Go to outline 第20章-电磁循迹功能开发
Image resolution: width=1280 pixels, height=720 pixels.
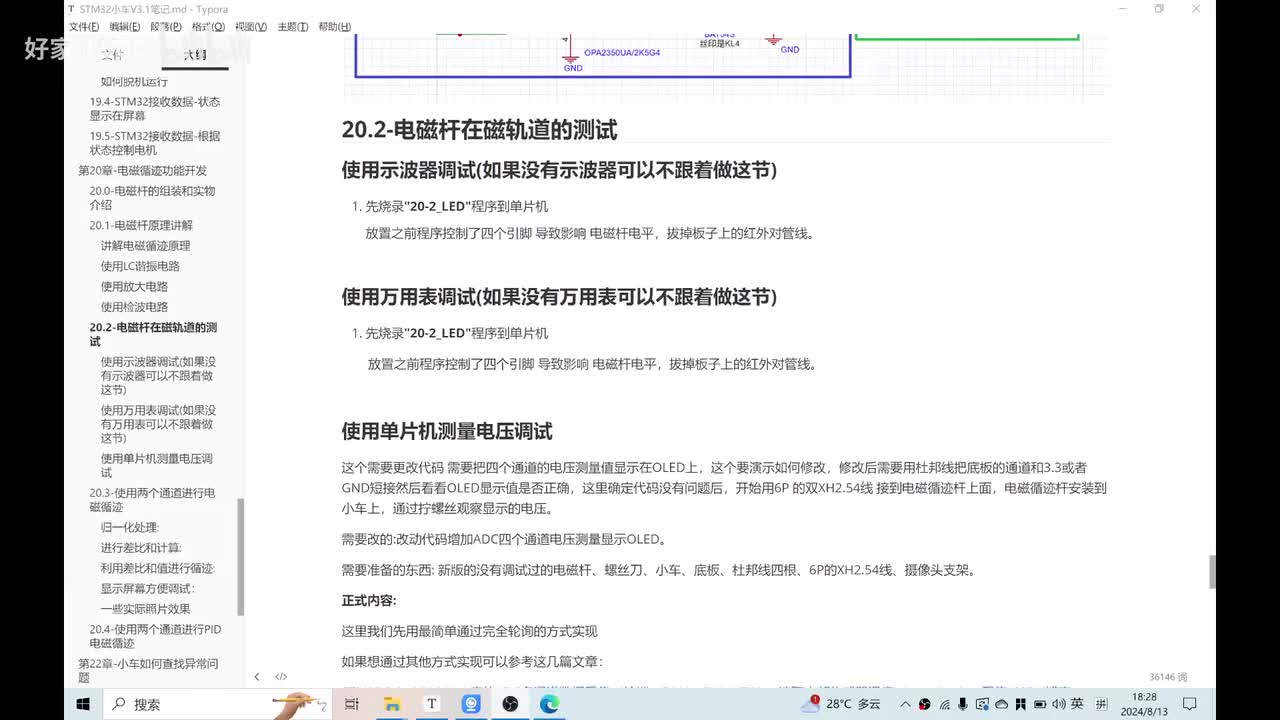143,171
